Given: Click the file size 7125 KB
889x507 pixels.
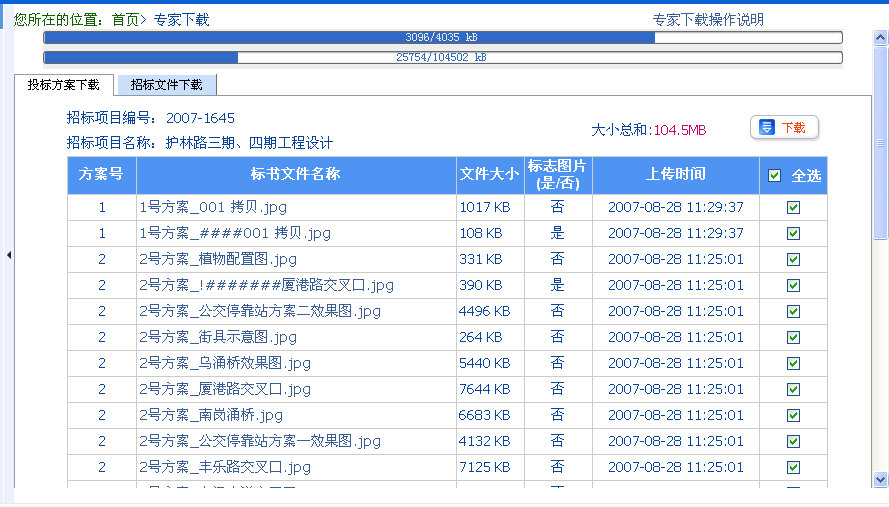Looking at the screenshot, I should [x=485, y=468].
